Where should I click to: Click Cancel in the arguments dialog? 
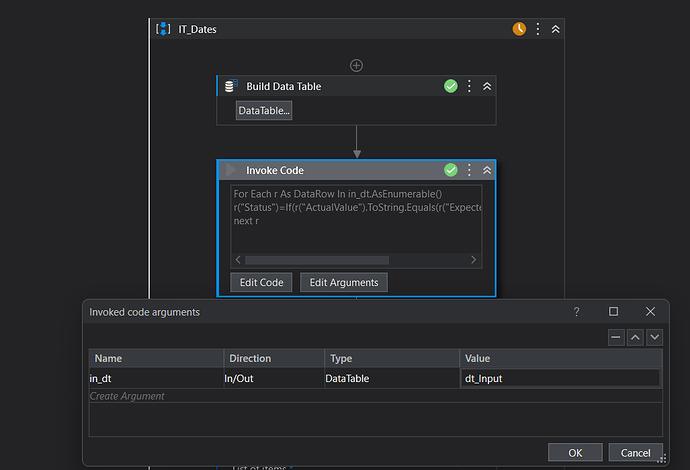[635, 453]
